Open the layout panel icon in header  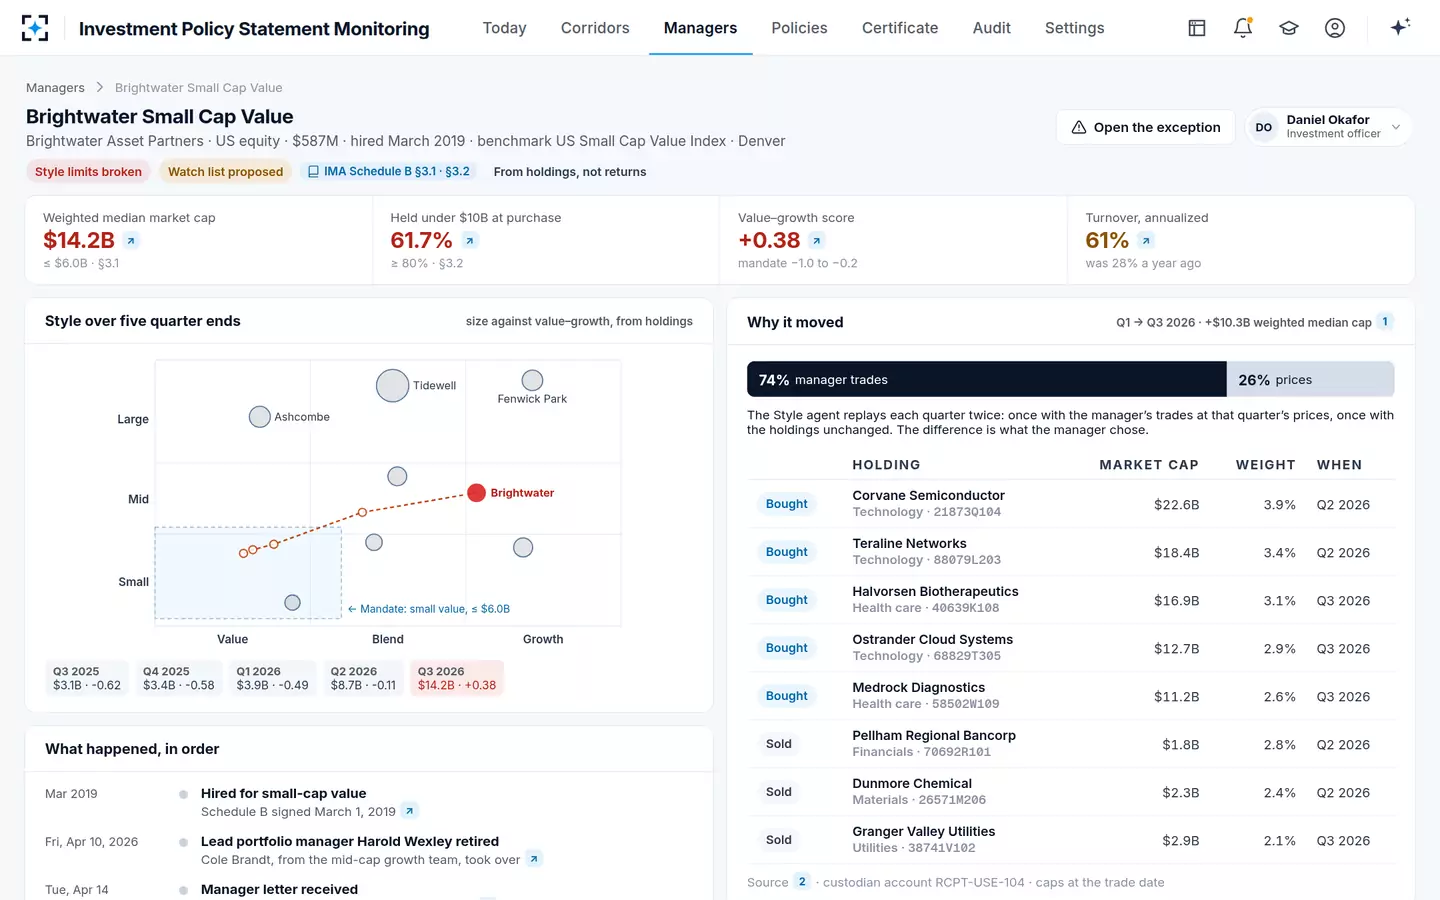[x=1197, y=28]
